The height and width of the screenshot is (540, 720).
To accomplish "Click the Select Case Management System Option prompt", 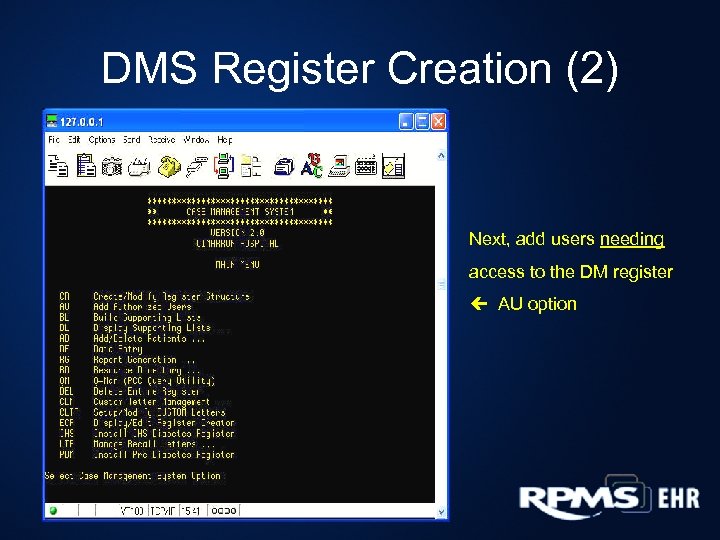I will [x=133, y=476].
